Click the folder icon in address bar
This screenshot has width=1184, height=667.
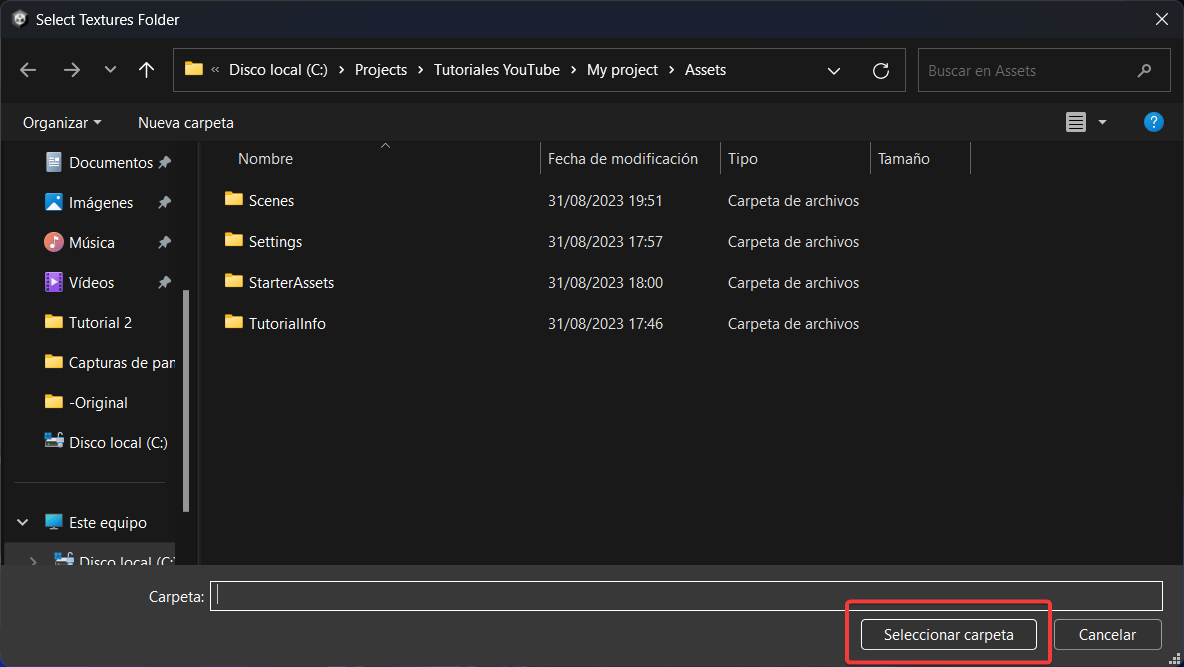pyautogui.click(x=194, y=69)
